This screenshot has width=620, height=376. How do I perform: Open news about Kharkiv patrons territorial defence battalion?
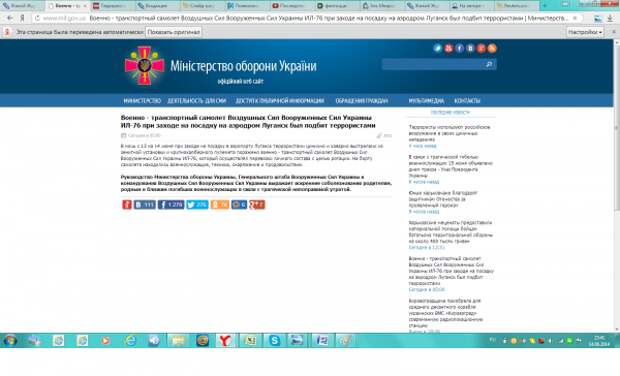[x=450, y=232]
